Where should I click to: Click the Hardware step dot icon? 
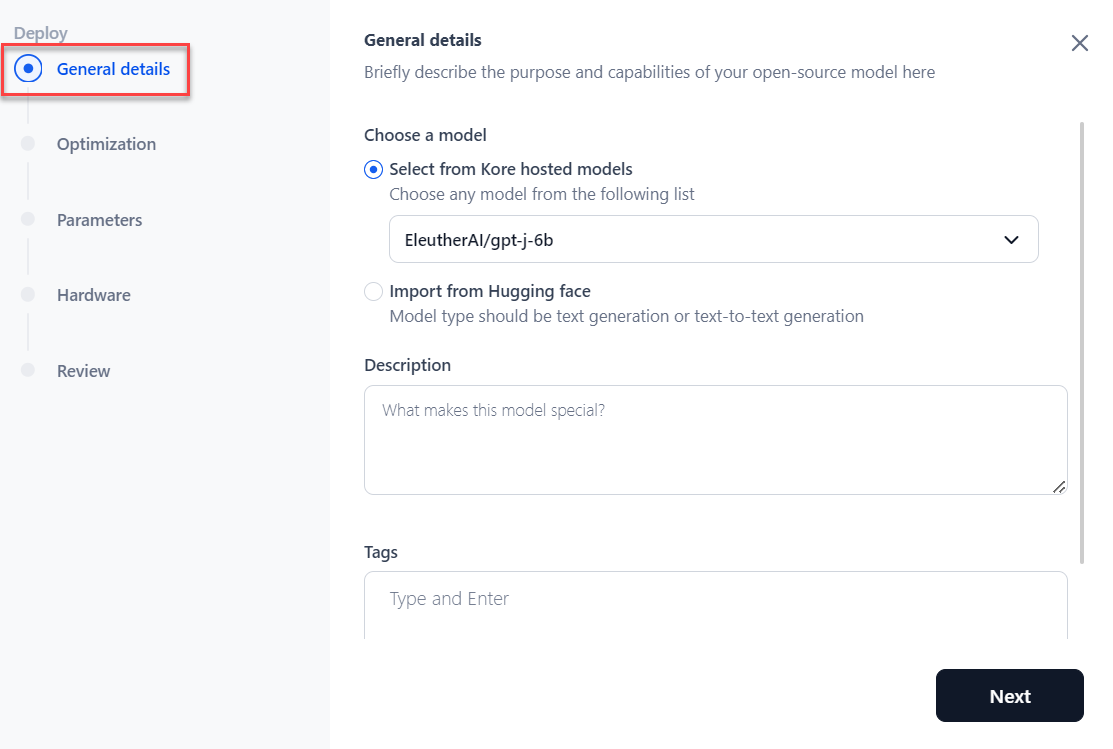pos(28,294)
